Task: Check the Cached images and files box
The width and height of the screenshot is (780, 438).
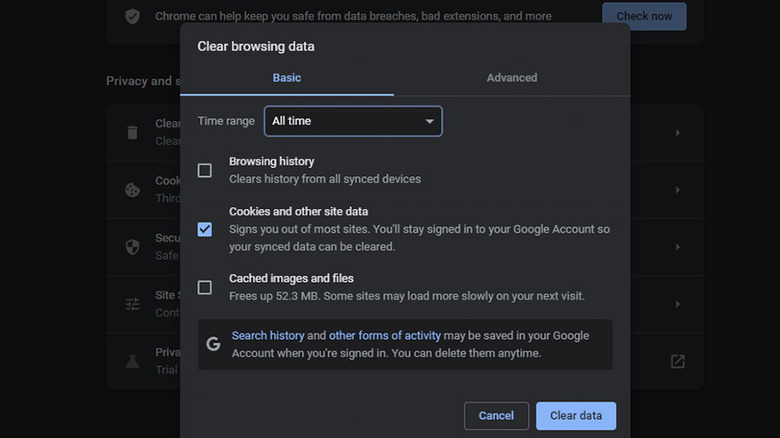Action: point(205,287)
